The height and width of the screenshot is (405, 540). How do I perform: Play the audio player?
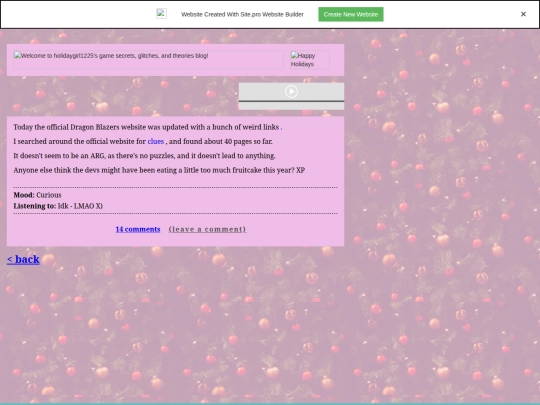pos(291,91)
